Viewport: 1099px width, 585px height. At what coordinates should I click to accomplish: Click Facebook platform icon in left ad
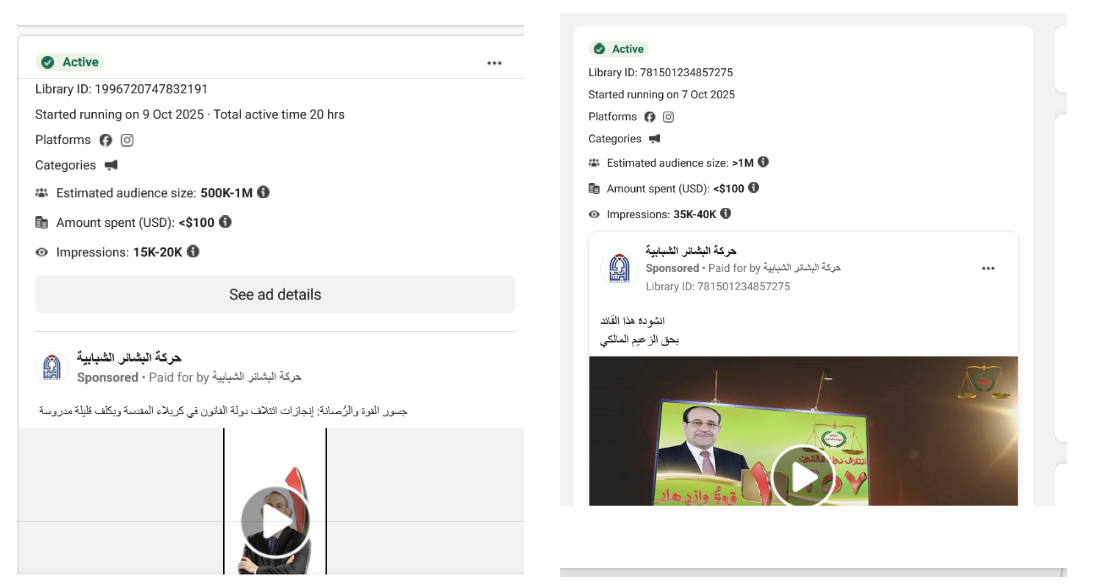pyautogui.click(x=105, y=140)
